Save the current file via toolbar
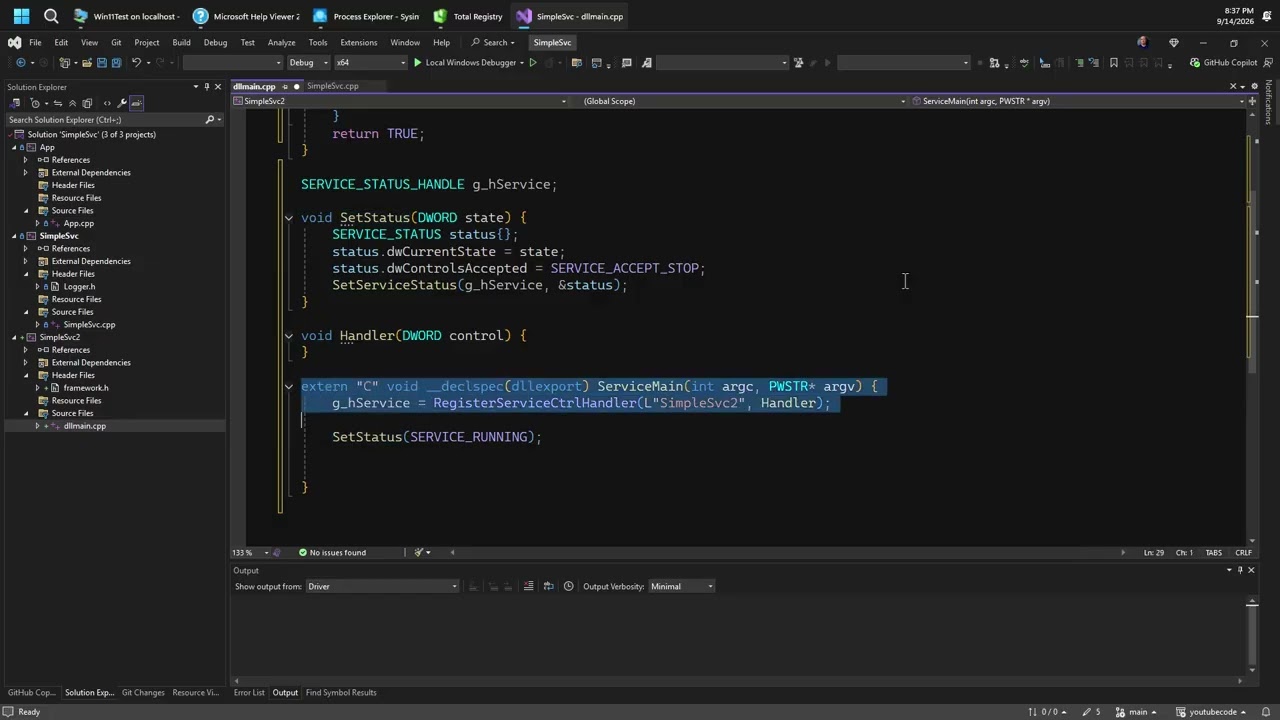Viewport: 1280px width, 720px height. [101, 63]
